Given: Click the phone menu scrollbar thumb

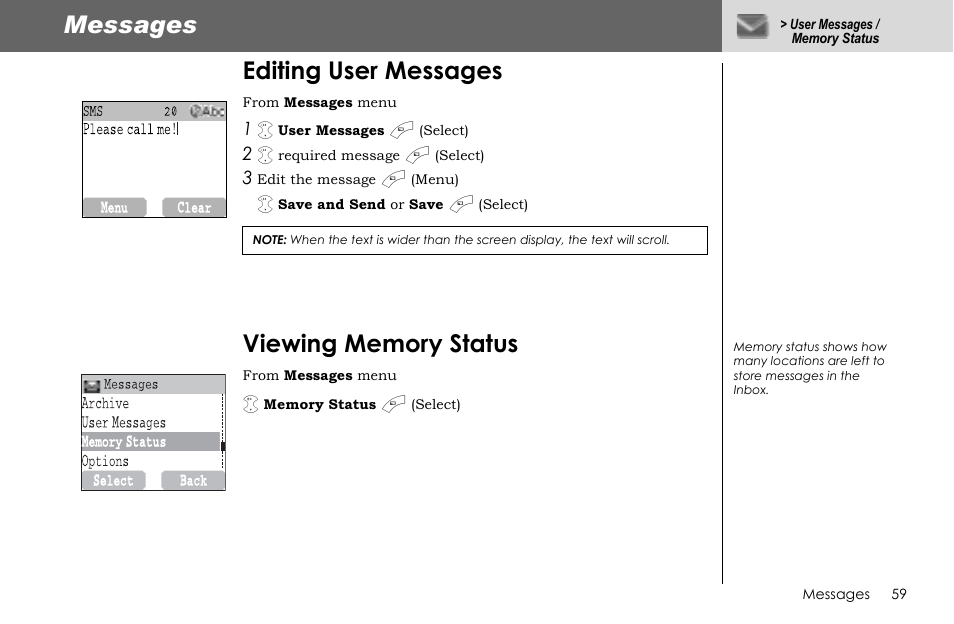Looking at the screenshot, I should [223, 446].
